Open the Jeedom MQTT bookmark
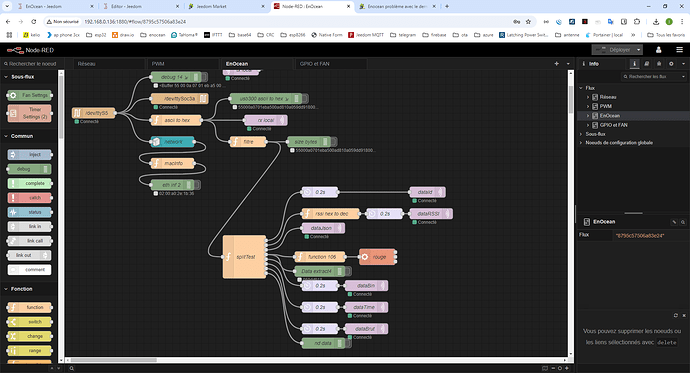Viewport: 690px width, 373px height. point(366,35)
